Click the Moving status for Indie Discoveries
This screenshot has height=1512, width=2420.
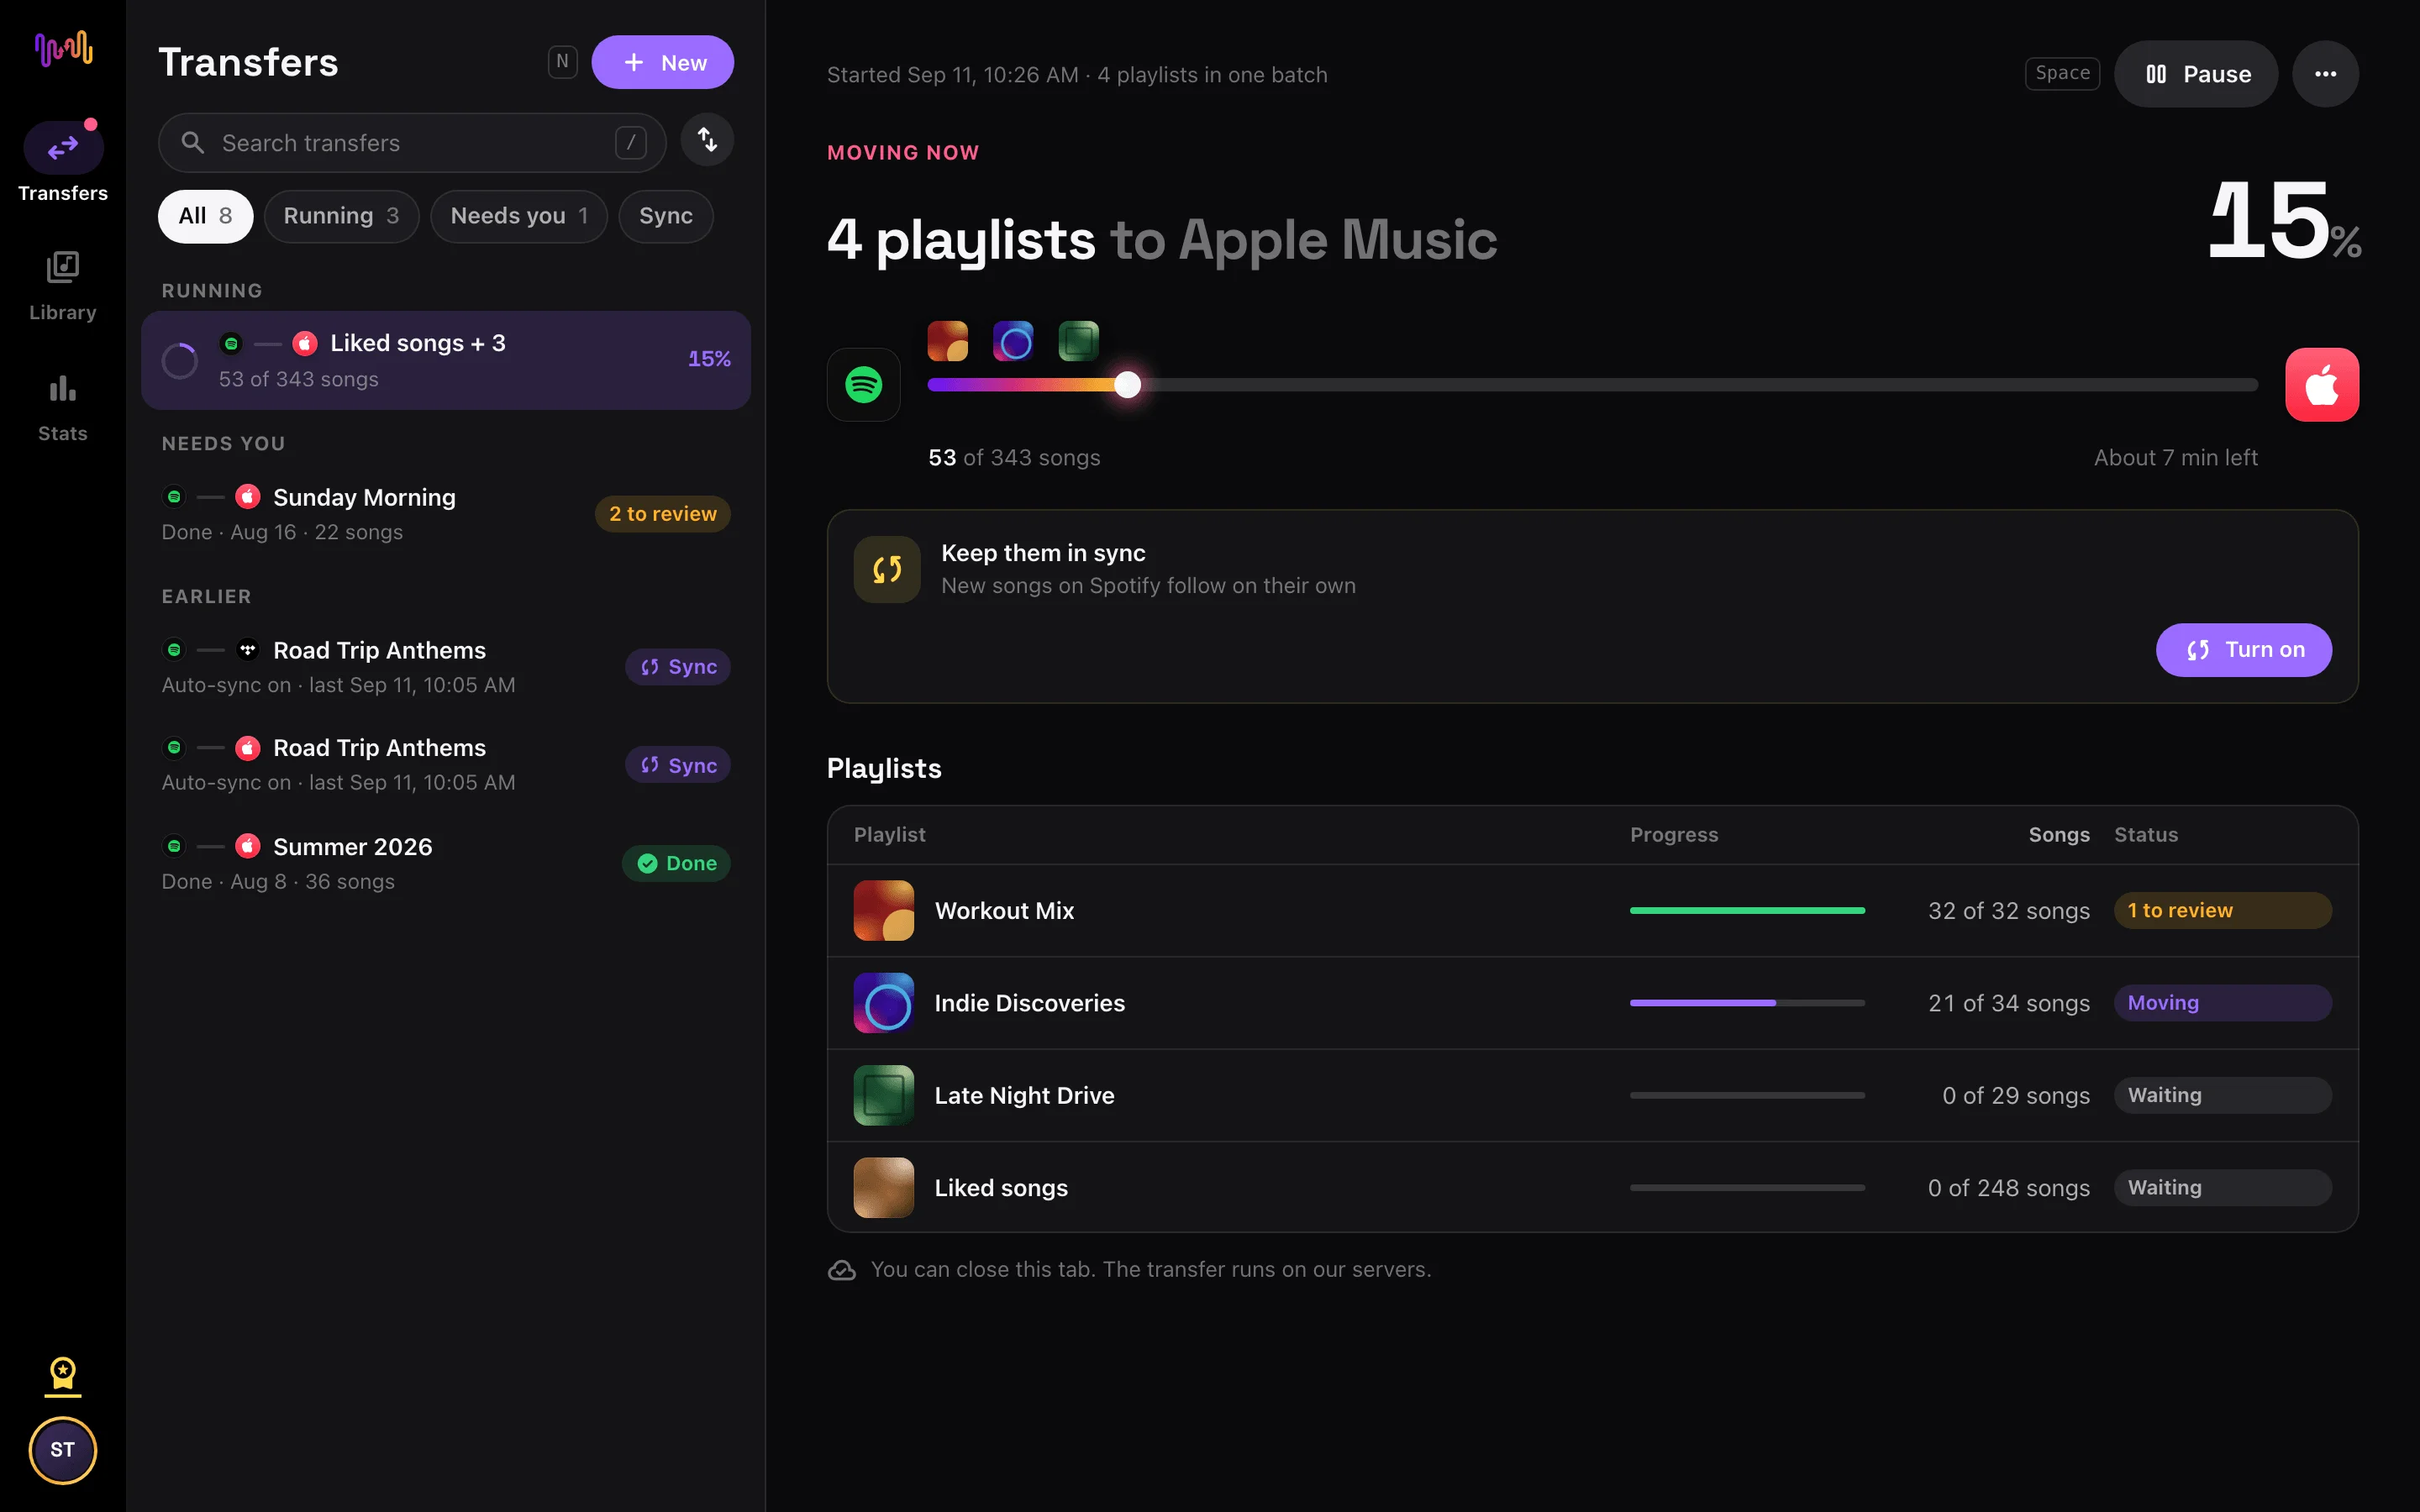2222,1003
